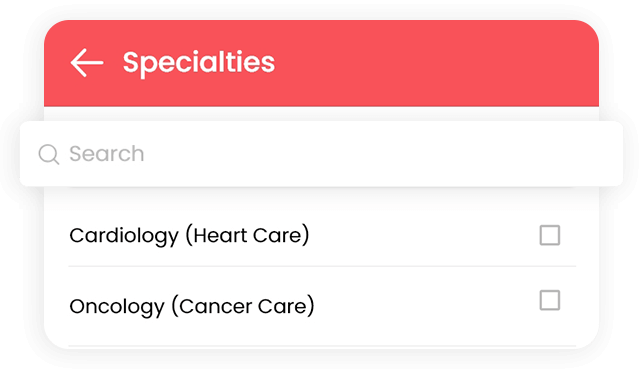
Task: Choose Cardiology by its row label
Action: point(189,236)
